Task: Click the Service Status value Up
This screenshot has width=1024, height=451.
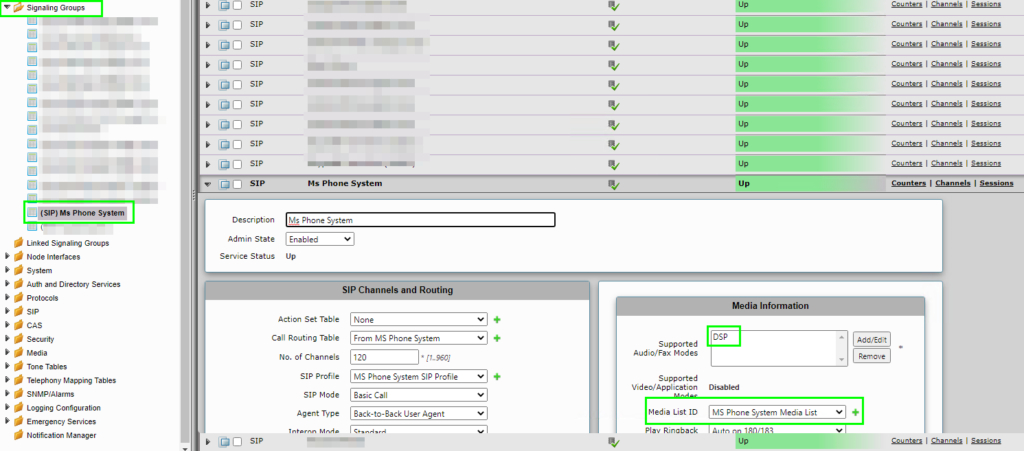Action: point(291,256)
